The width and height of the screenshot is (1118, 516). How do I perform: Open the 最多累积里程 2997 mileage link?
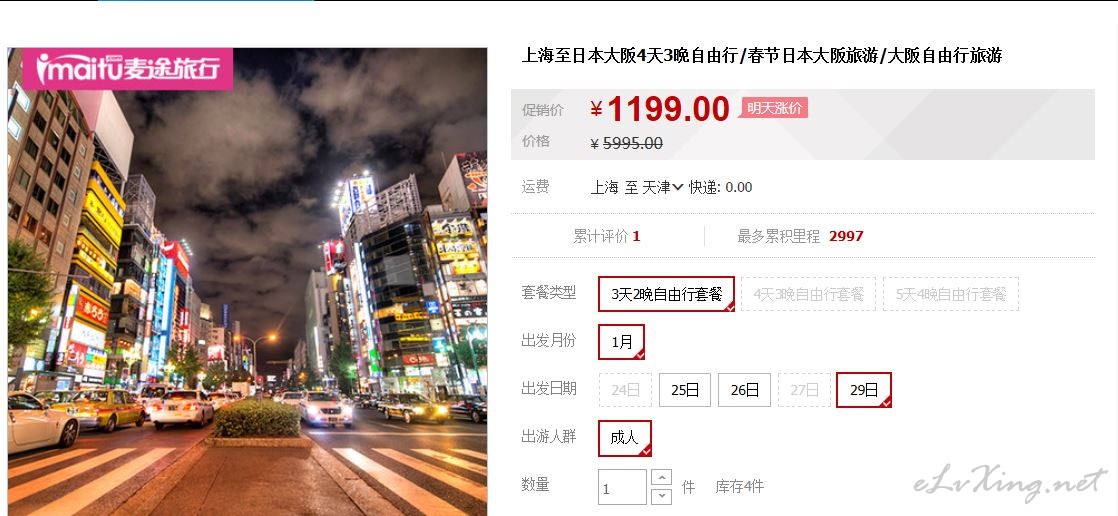(x=800, y=236)
